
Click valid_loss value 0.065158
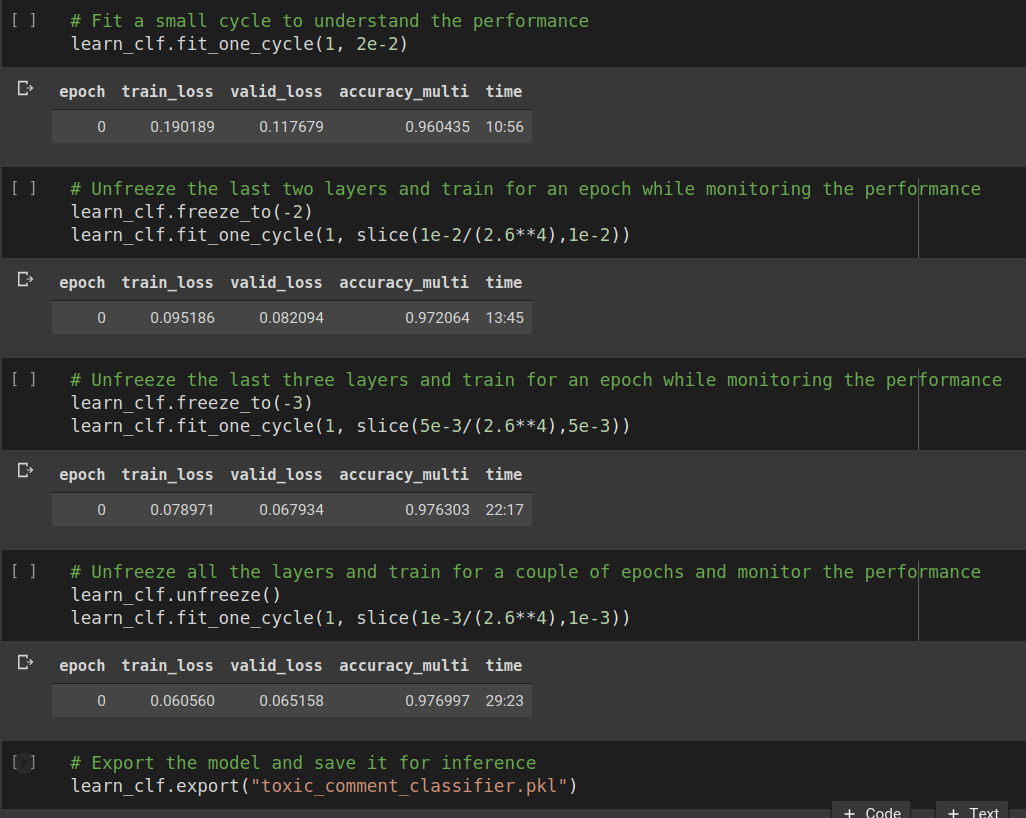[x=291, y=701]
